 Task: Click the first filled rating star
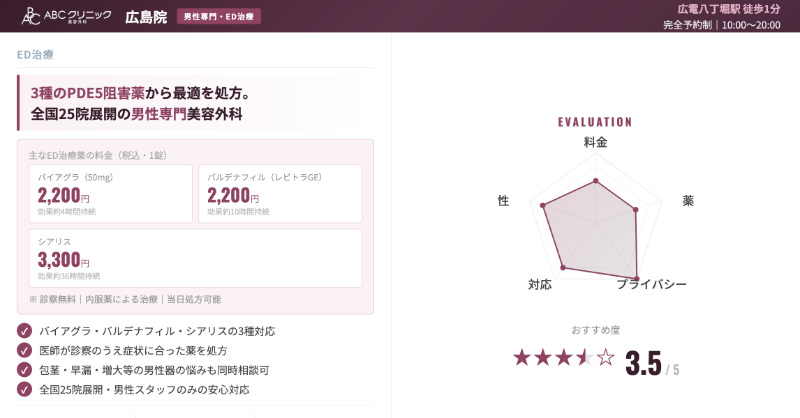(522, 357)
